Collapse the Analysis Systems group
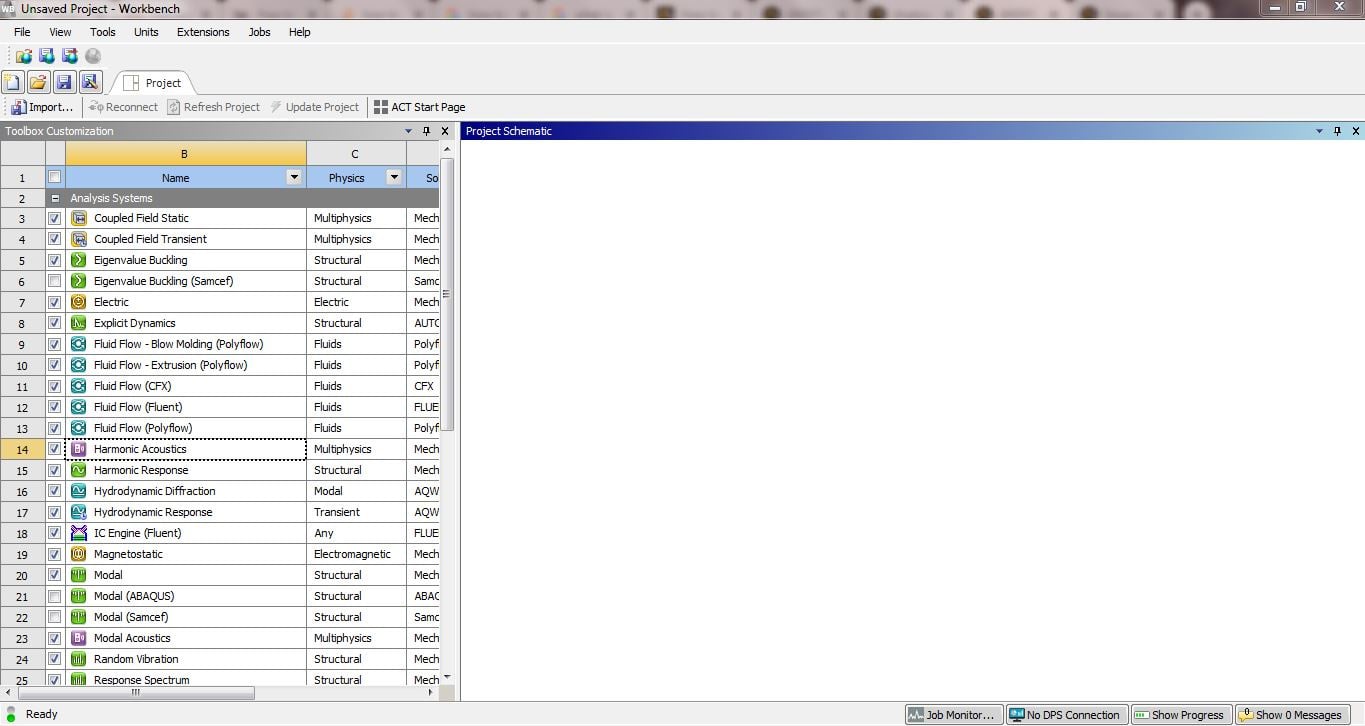Image resolution: width=1365 pixels, height=726 pixels. click(x=55, y=198)
